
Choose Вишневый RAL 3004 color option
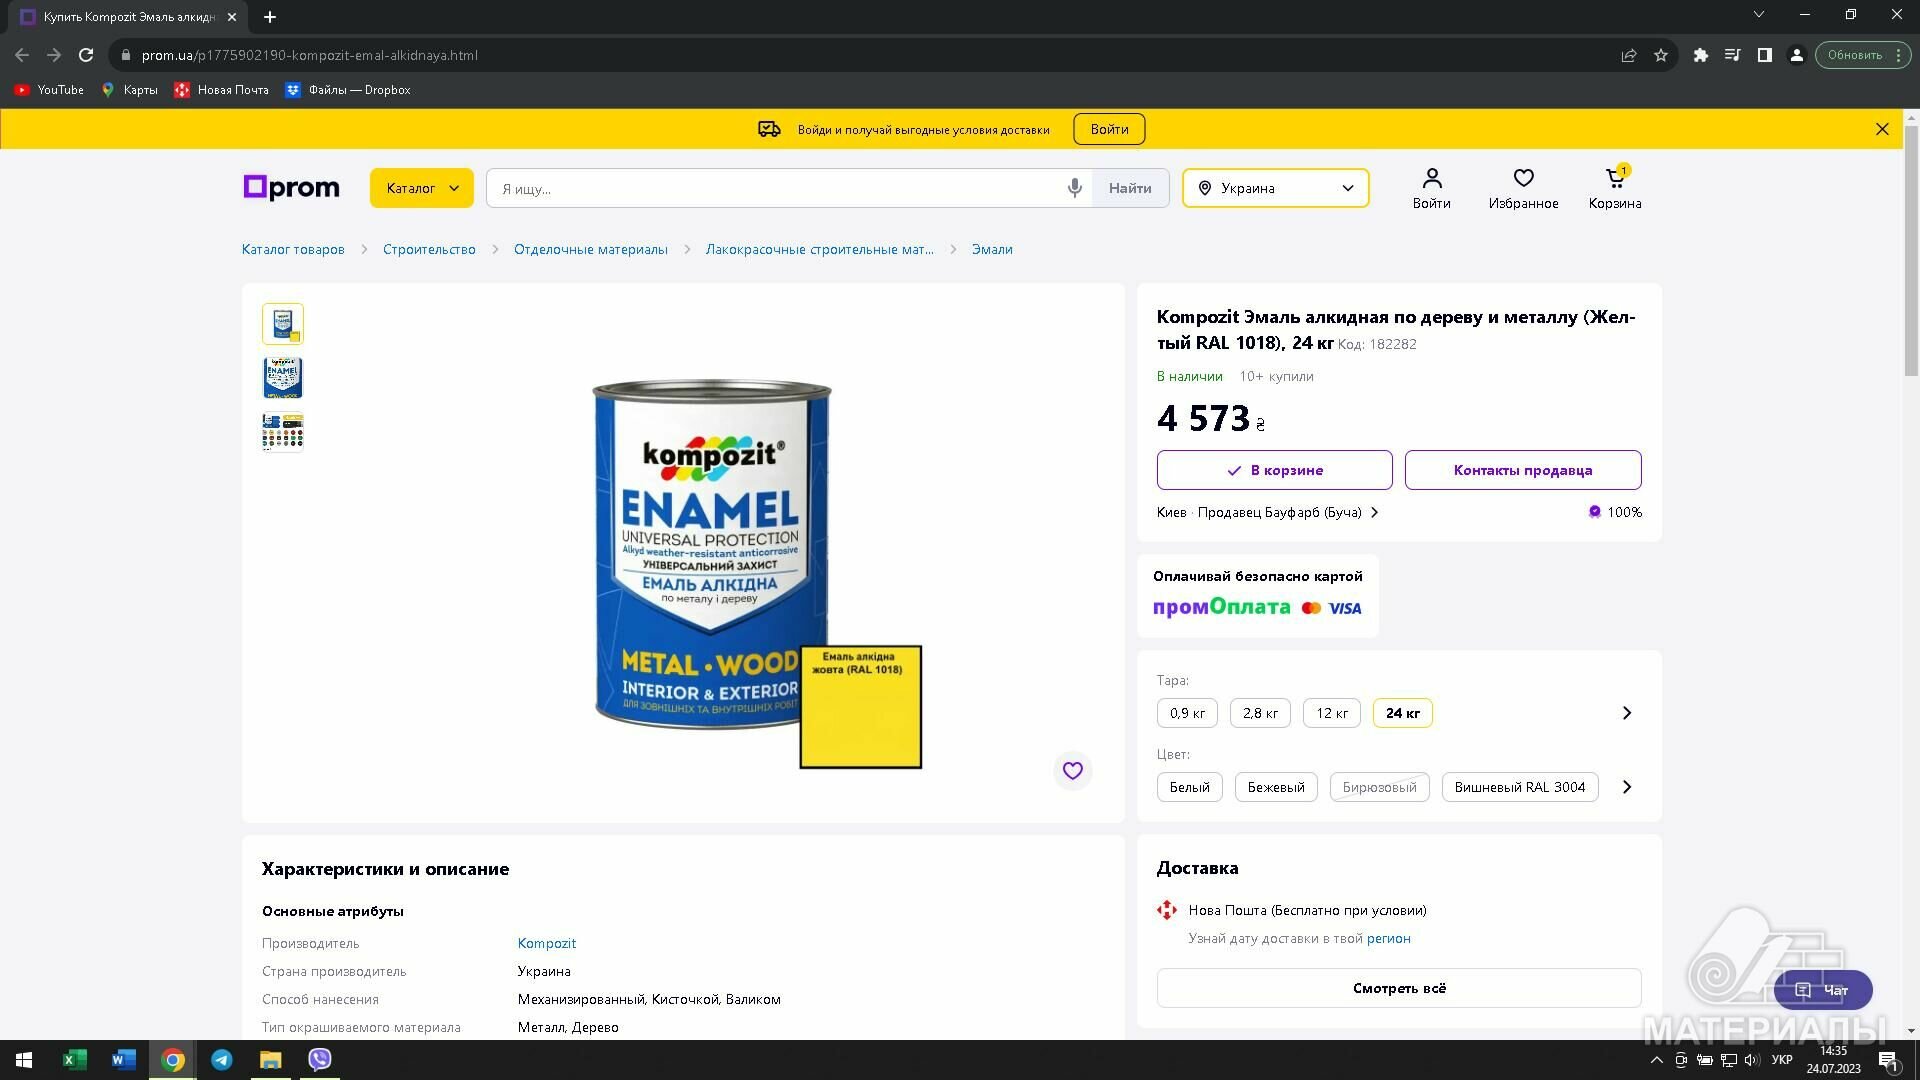1519,787
